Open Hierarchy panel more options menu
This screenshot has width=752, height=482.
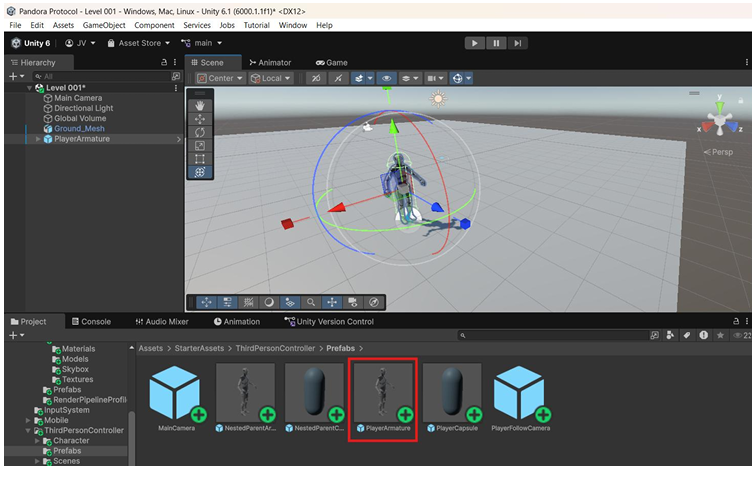pos(175,62)
